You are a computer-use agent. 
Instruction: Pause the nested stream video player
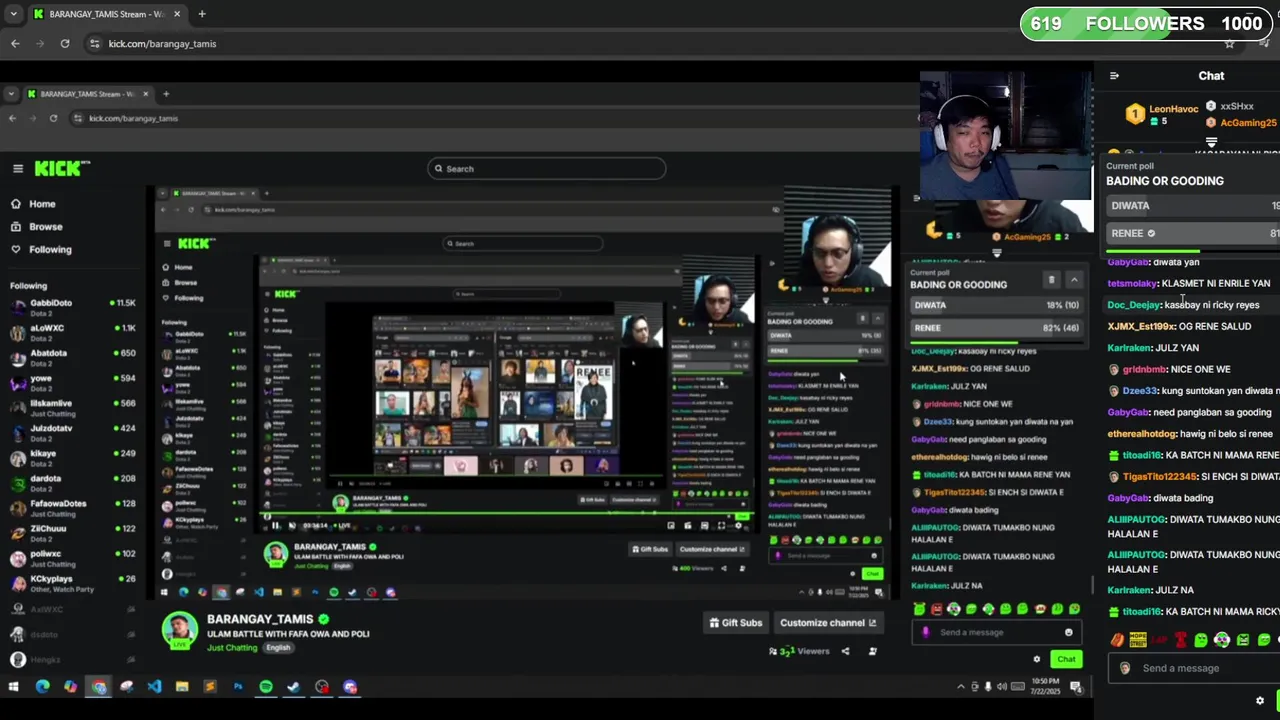tap(276, 526)
